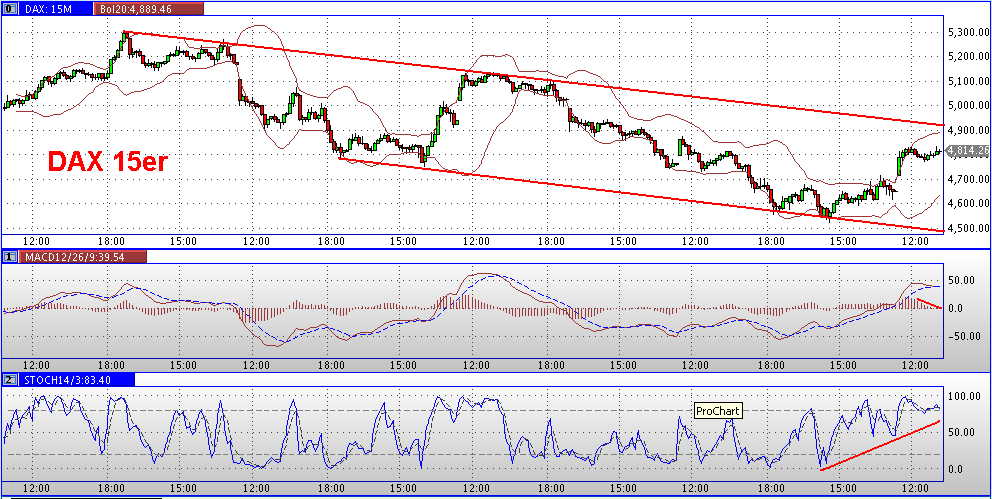Screen dimensions: 992x499
Task: Click the ProChart tooltip label
Action: click(717, 411)
